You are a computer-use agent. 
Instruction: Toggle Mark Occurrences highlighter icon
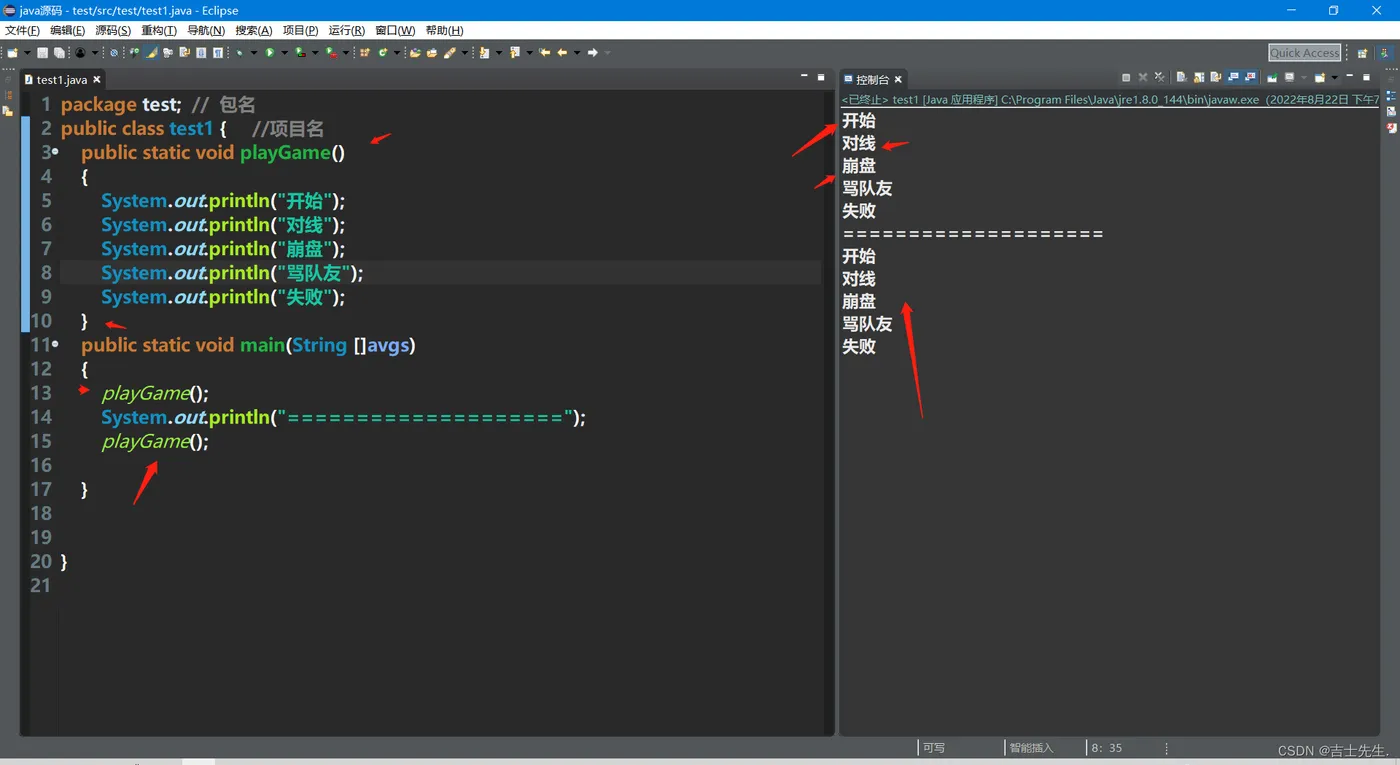(150, 52)
